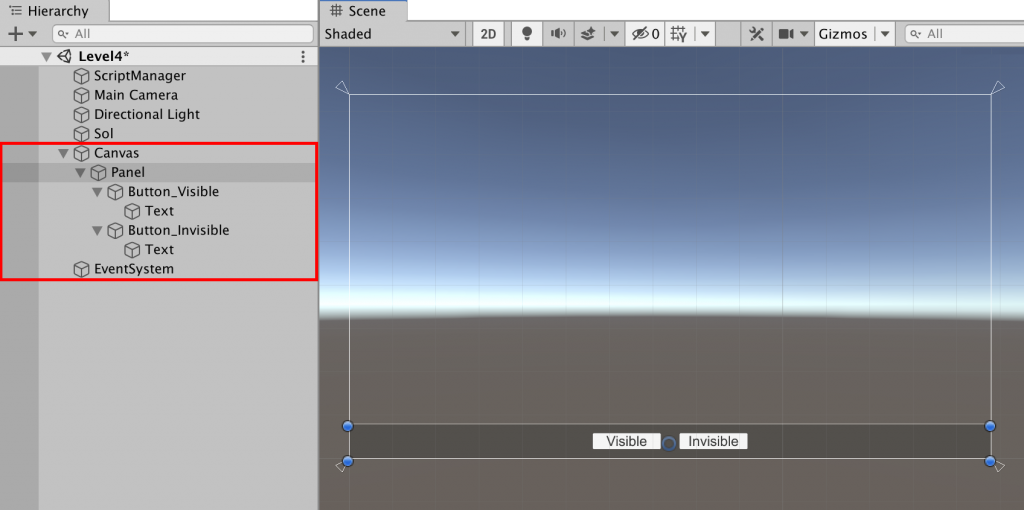Viewport: 1024px width, 510px height.
Task: Toggle hidden objects visibility eye icon
Action: pyautogui.click(x=642, y=34)
